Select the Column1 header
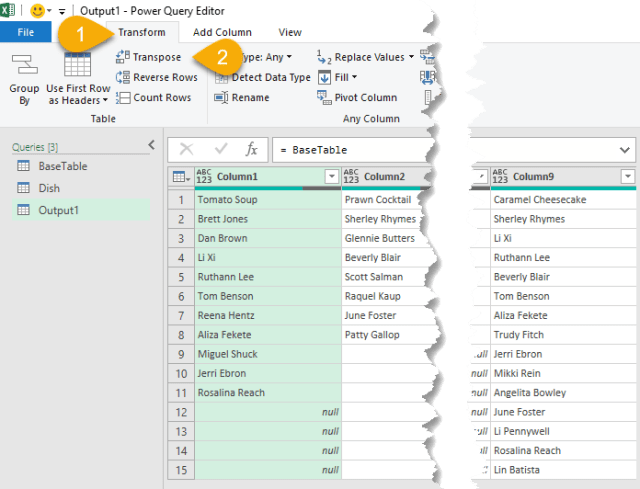 (267, 177)
